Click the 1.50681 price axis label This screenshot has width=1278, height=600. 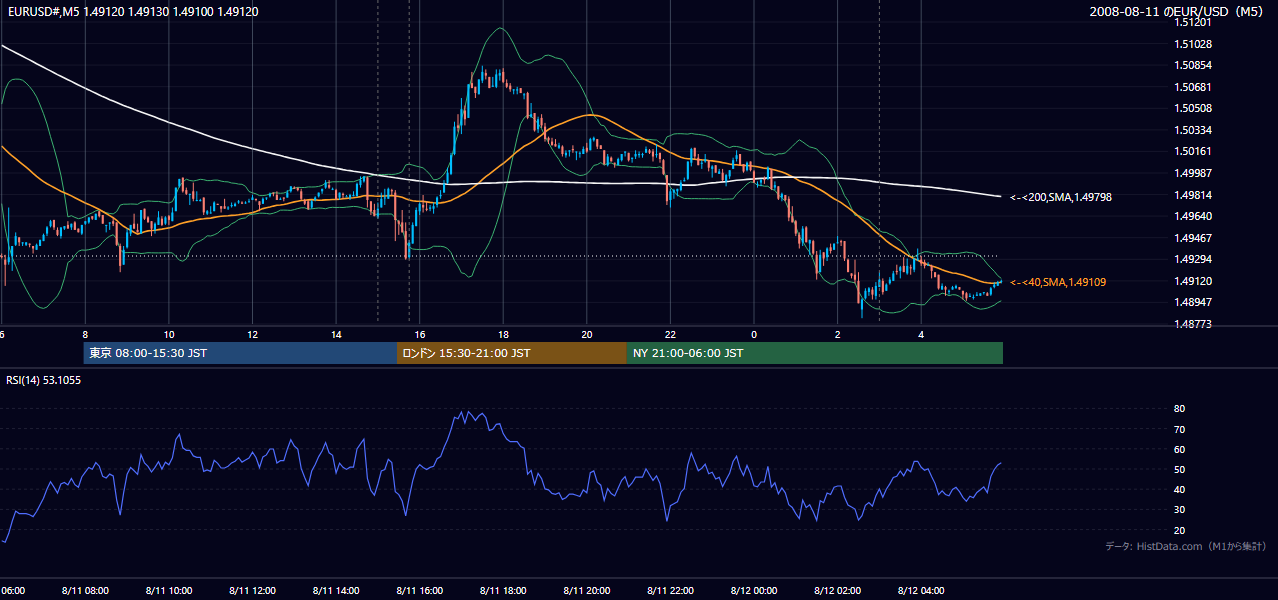pos(1193,87)
